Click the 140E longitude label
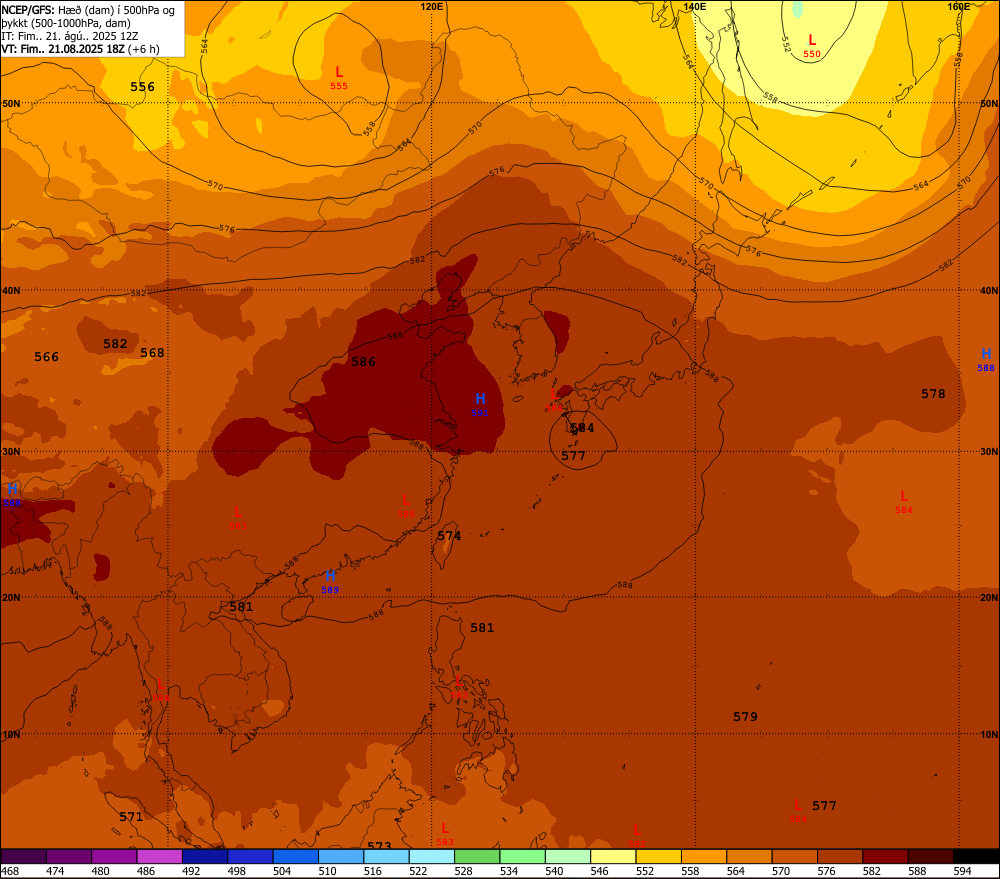 pos(695,6)
